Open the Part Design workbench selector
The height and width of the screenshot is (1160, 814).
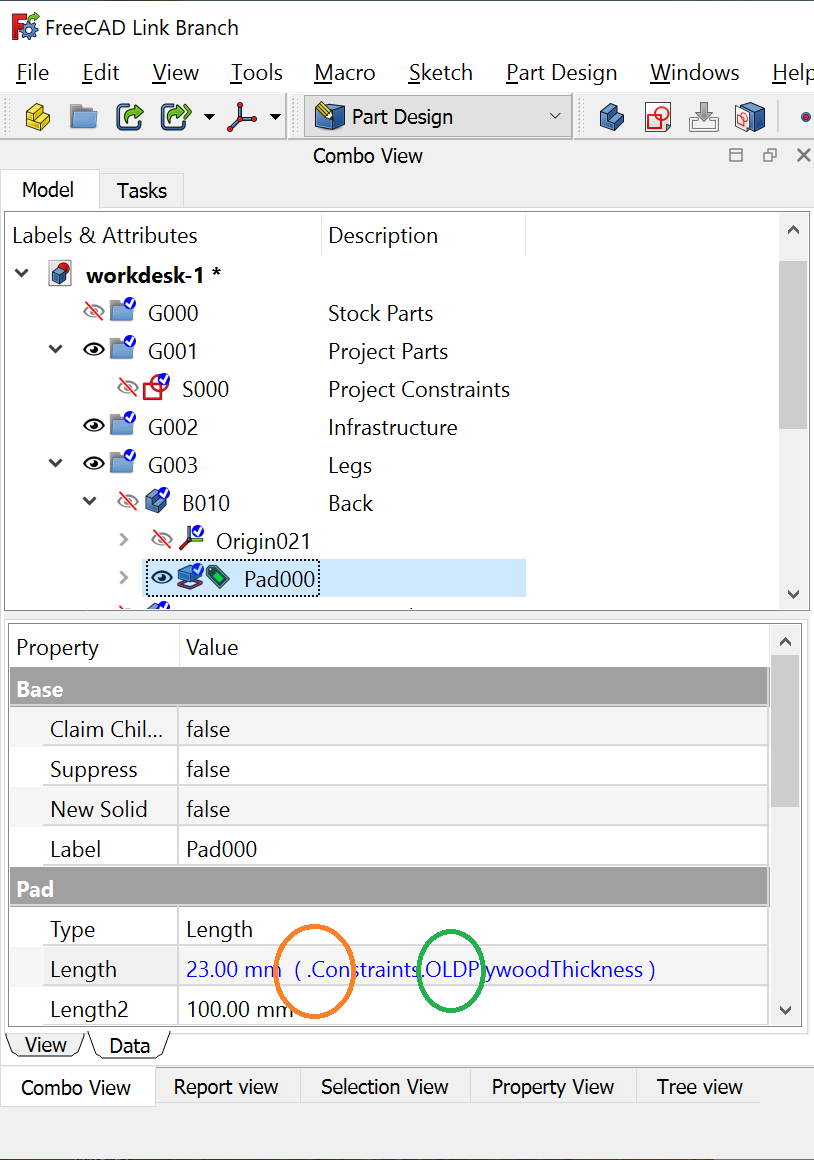437,116
